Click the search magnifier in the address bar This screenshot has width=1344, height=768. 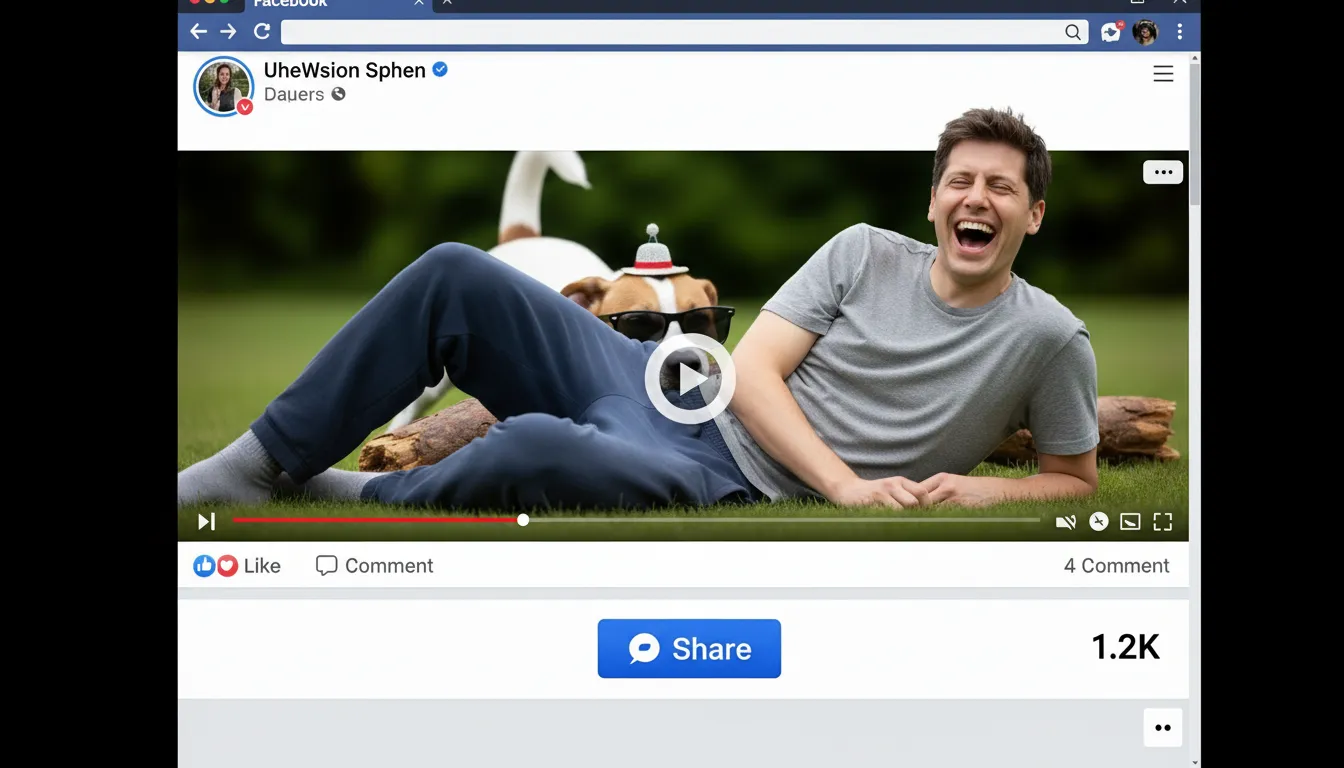pyautogui.click(x=1072, y=32)
